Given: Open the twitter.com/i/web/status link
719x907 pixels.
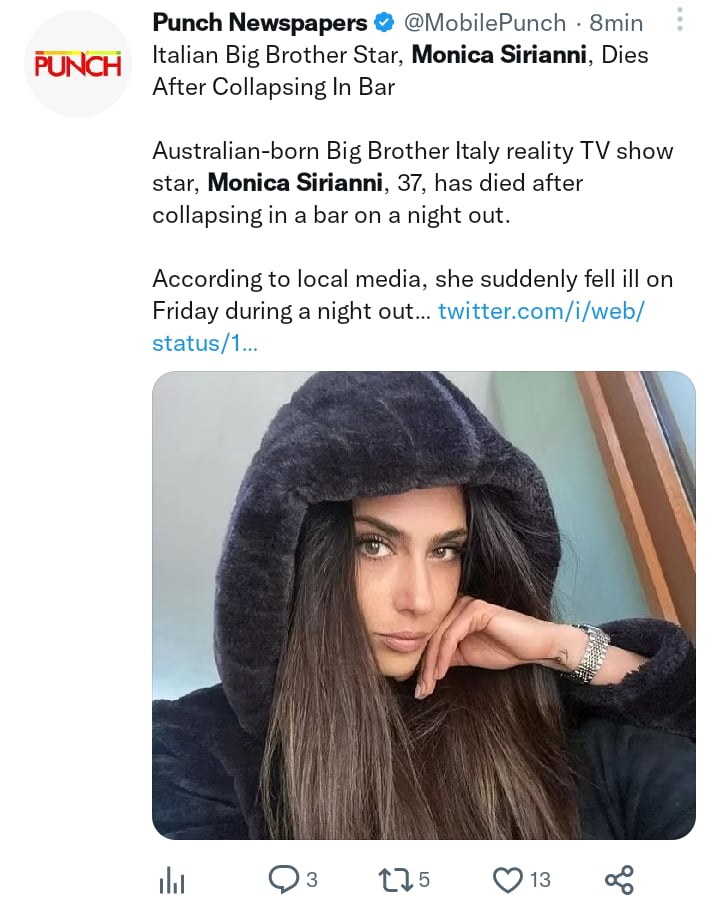Looking at the screenshot, I should click(x=398, y=327).
